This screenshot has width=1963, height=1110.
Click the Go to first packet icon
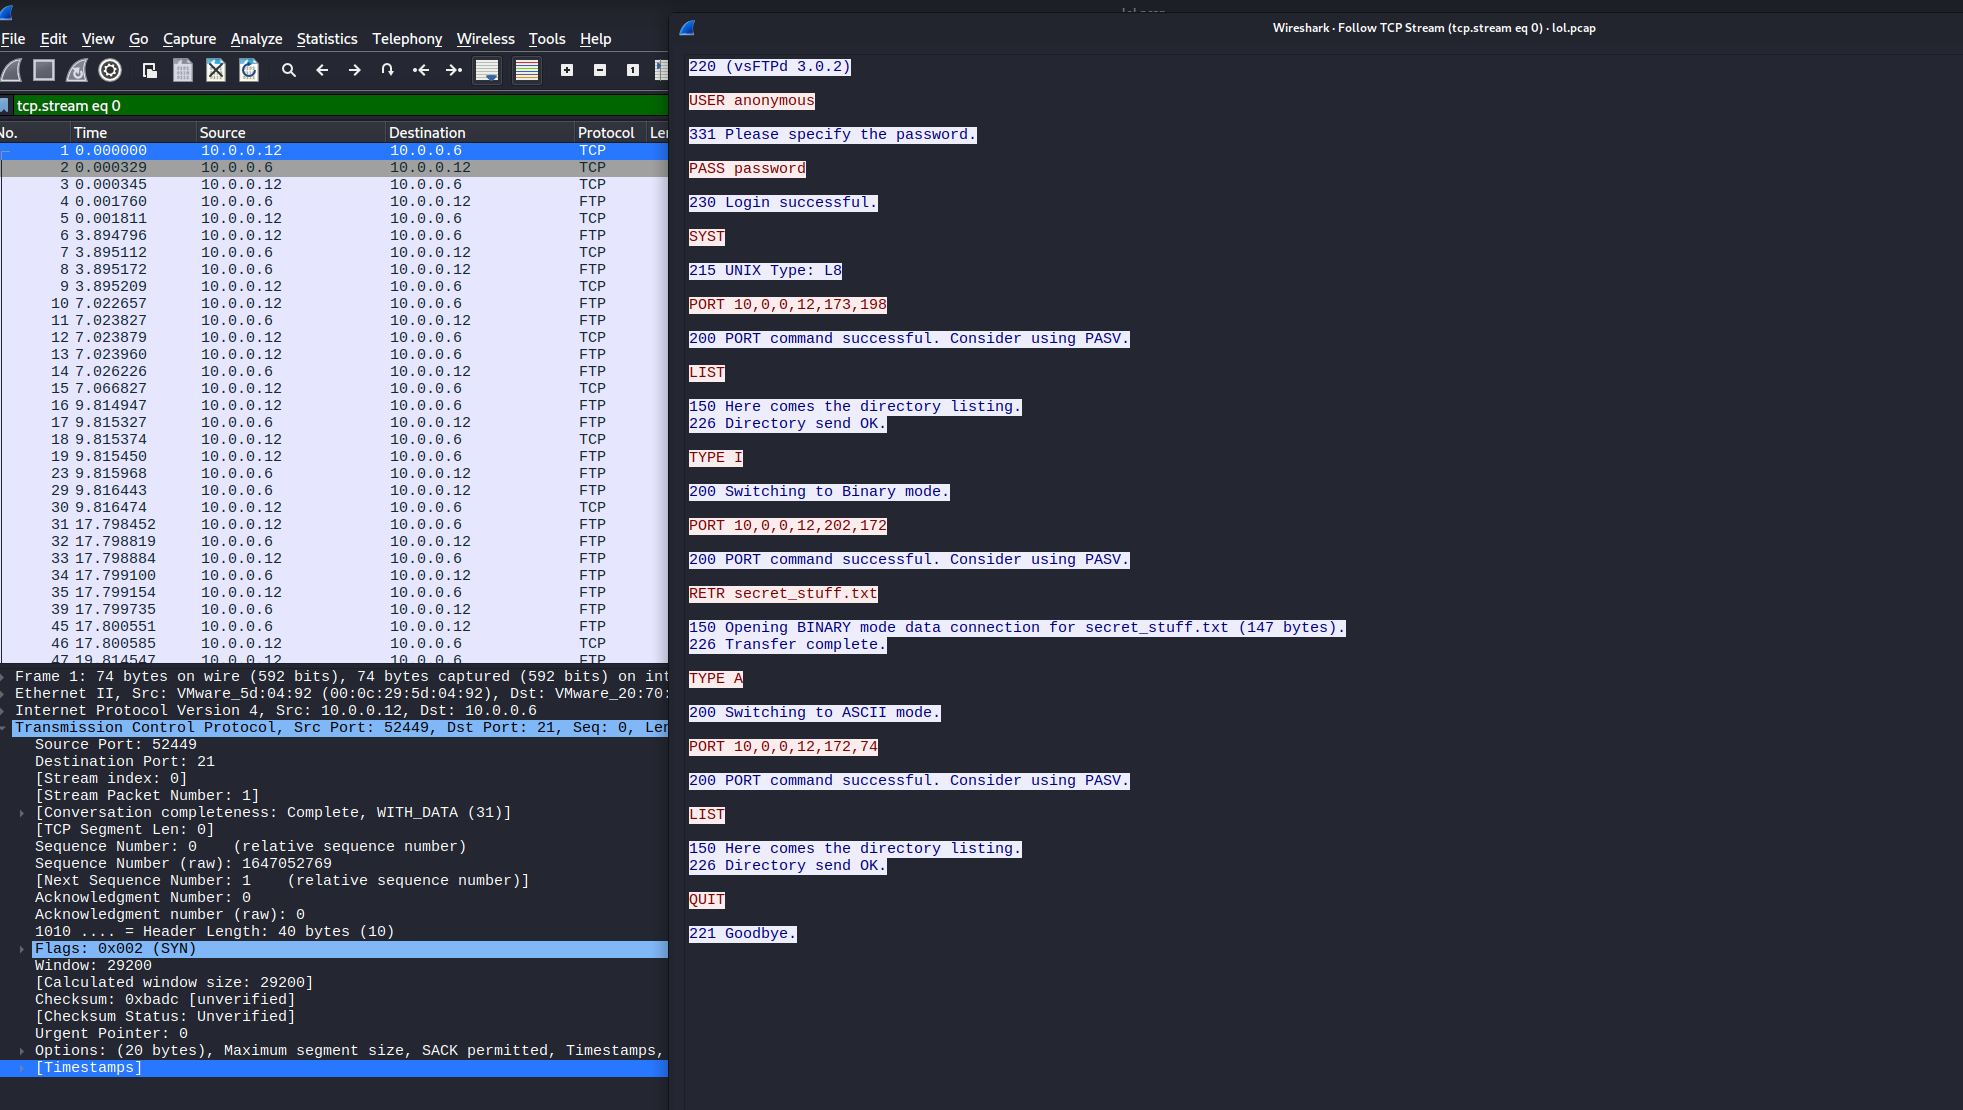421,70
